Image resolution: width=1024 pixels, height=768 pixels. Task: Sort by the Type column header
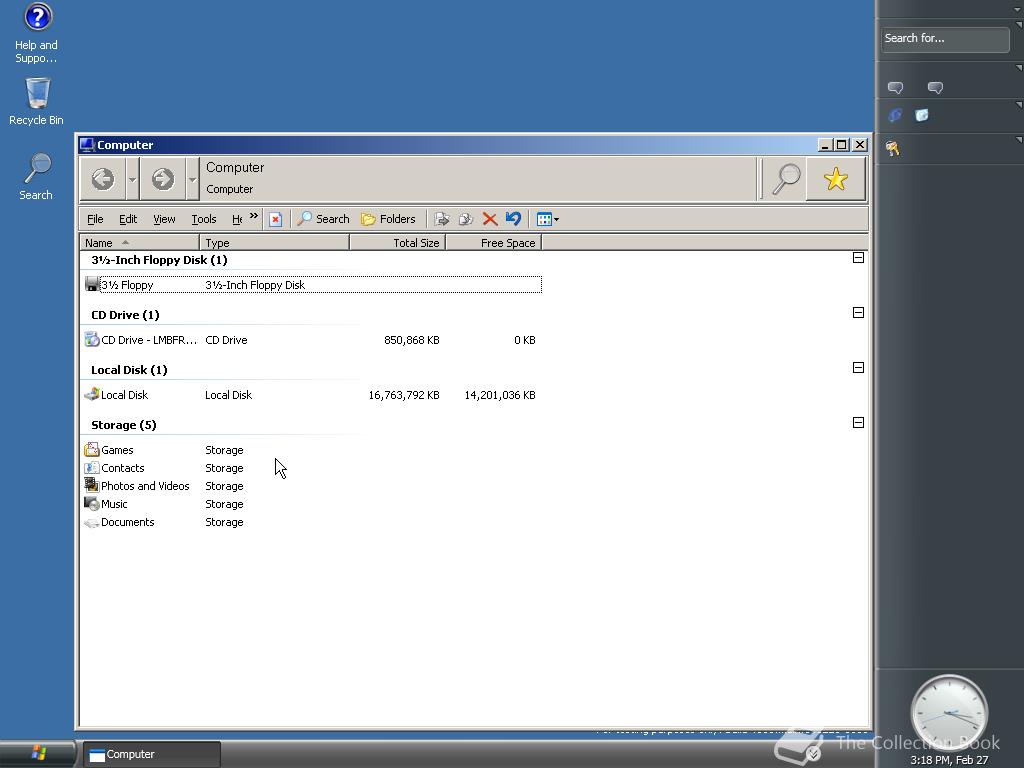274,243
